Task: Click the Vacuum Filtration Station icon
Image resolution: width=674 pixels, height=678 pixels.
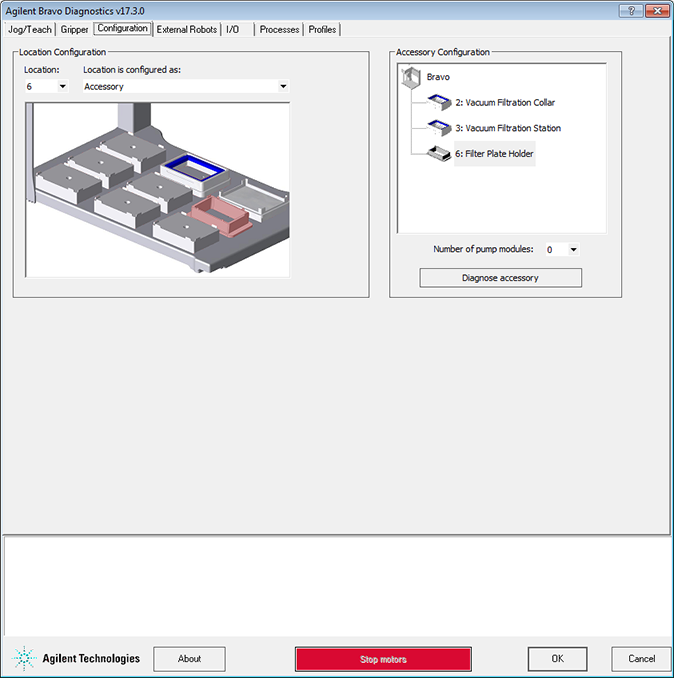Action: click(439, 128)
